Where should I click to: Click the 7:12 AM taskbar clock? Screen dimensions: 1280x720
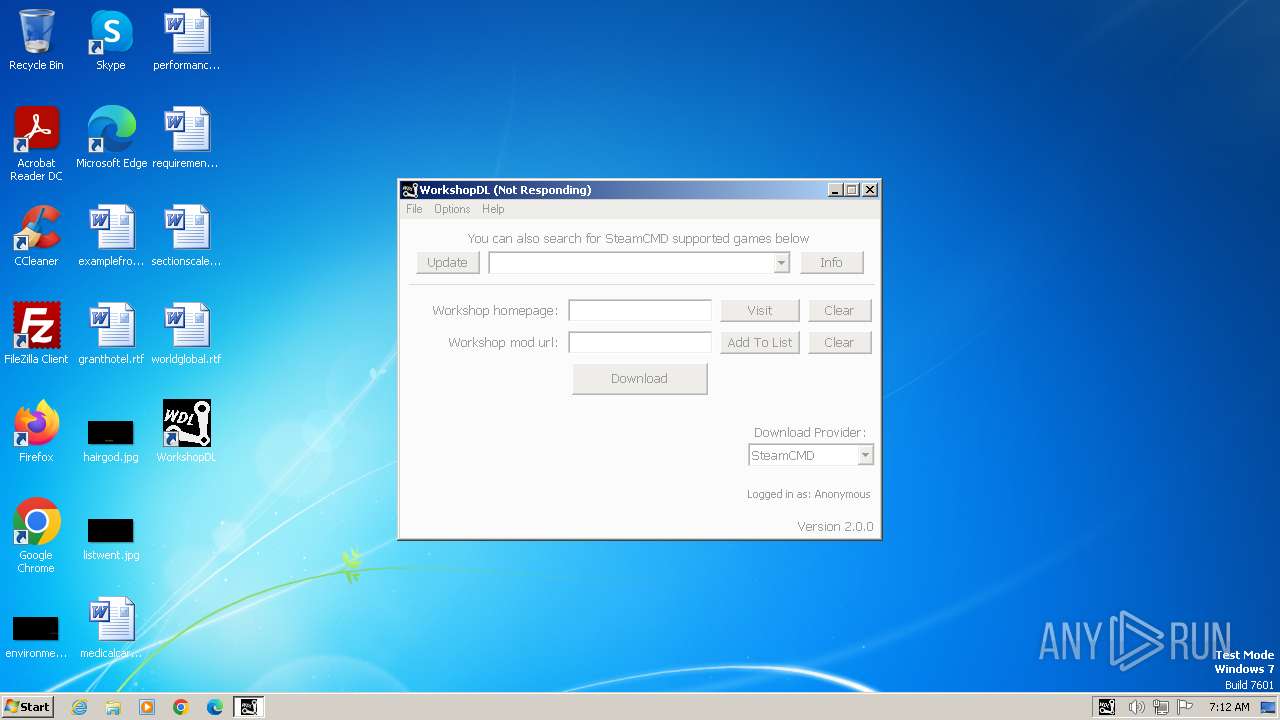point(1229,707)
